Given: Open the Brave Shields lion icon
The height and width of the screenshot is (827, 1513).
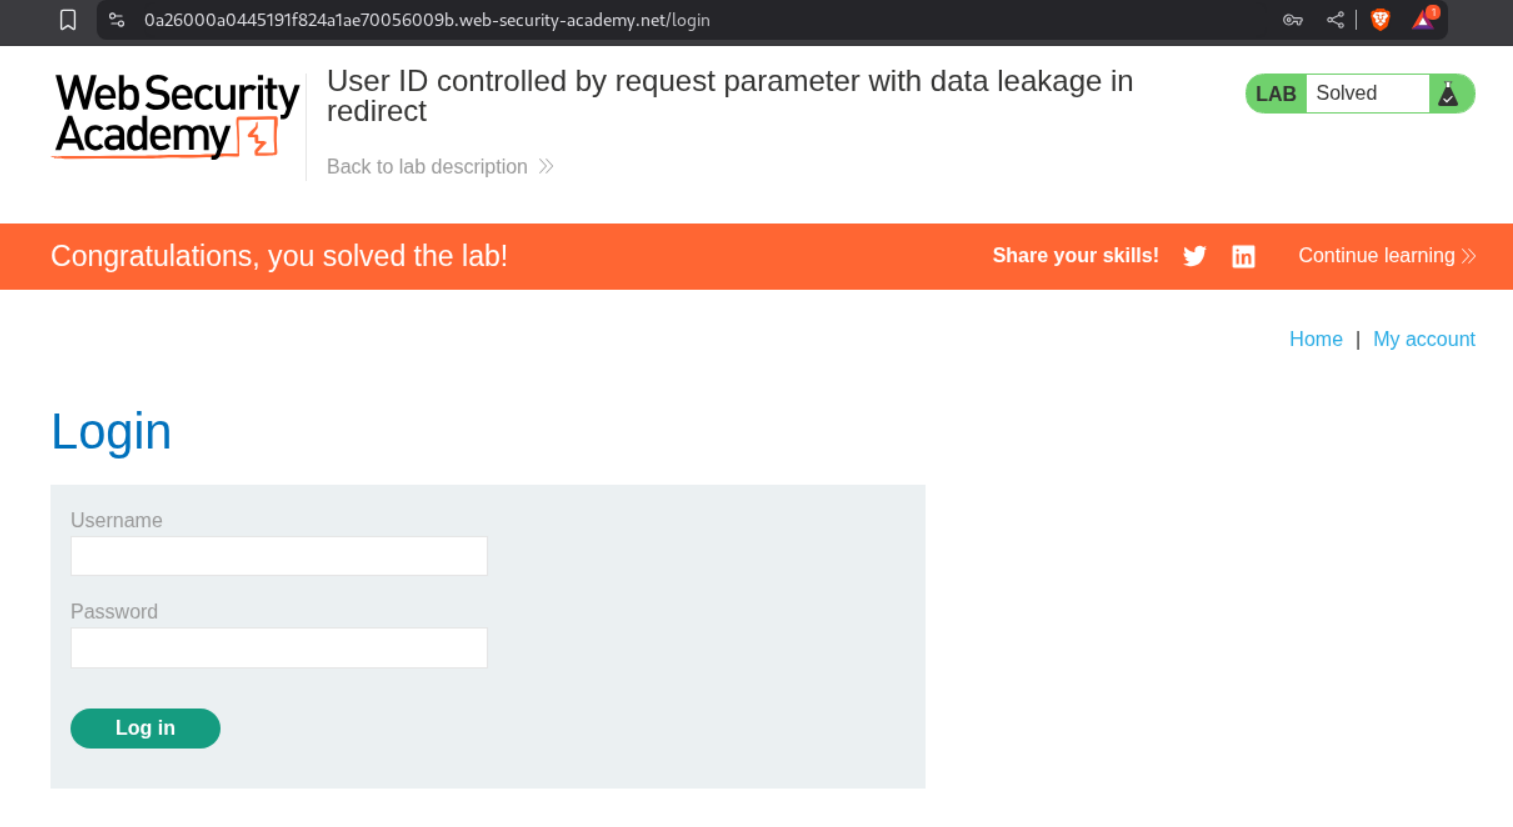Looking at the screenshot, I should point(1380,20).
